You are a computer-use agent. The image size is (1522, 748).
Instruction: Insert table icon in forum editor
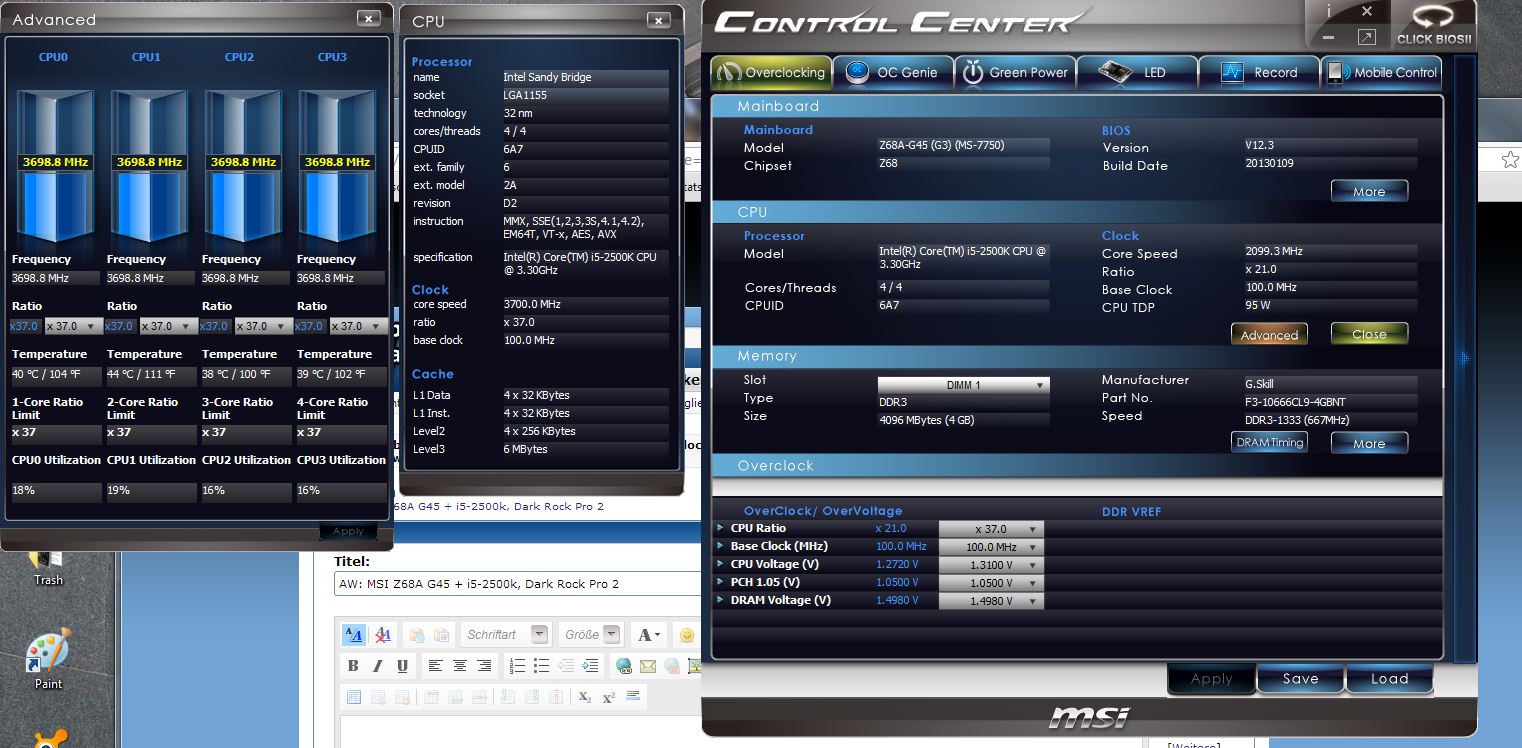click(x=353, y=697)
